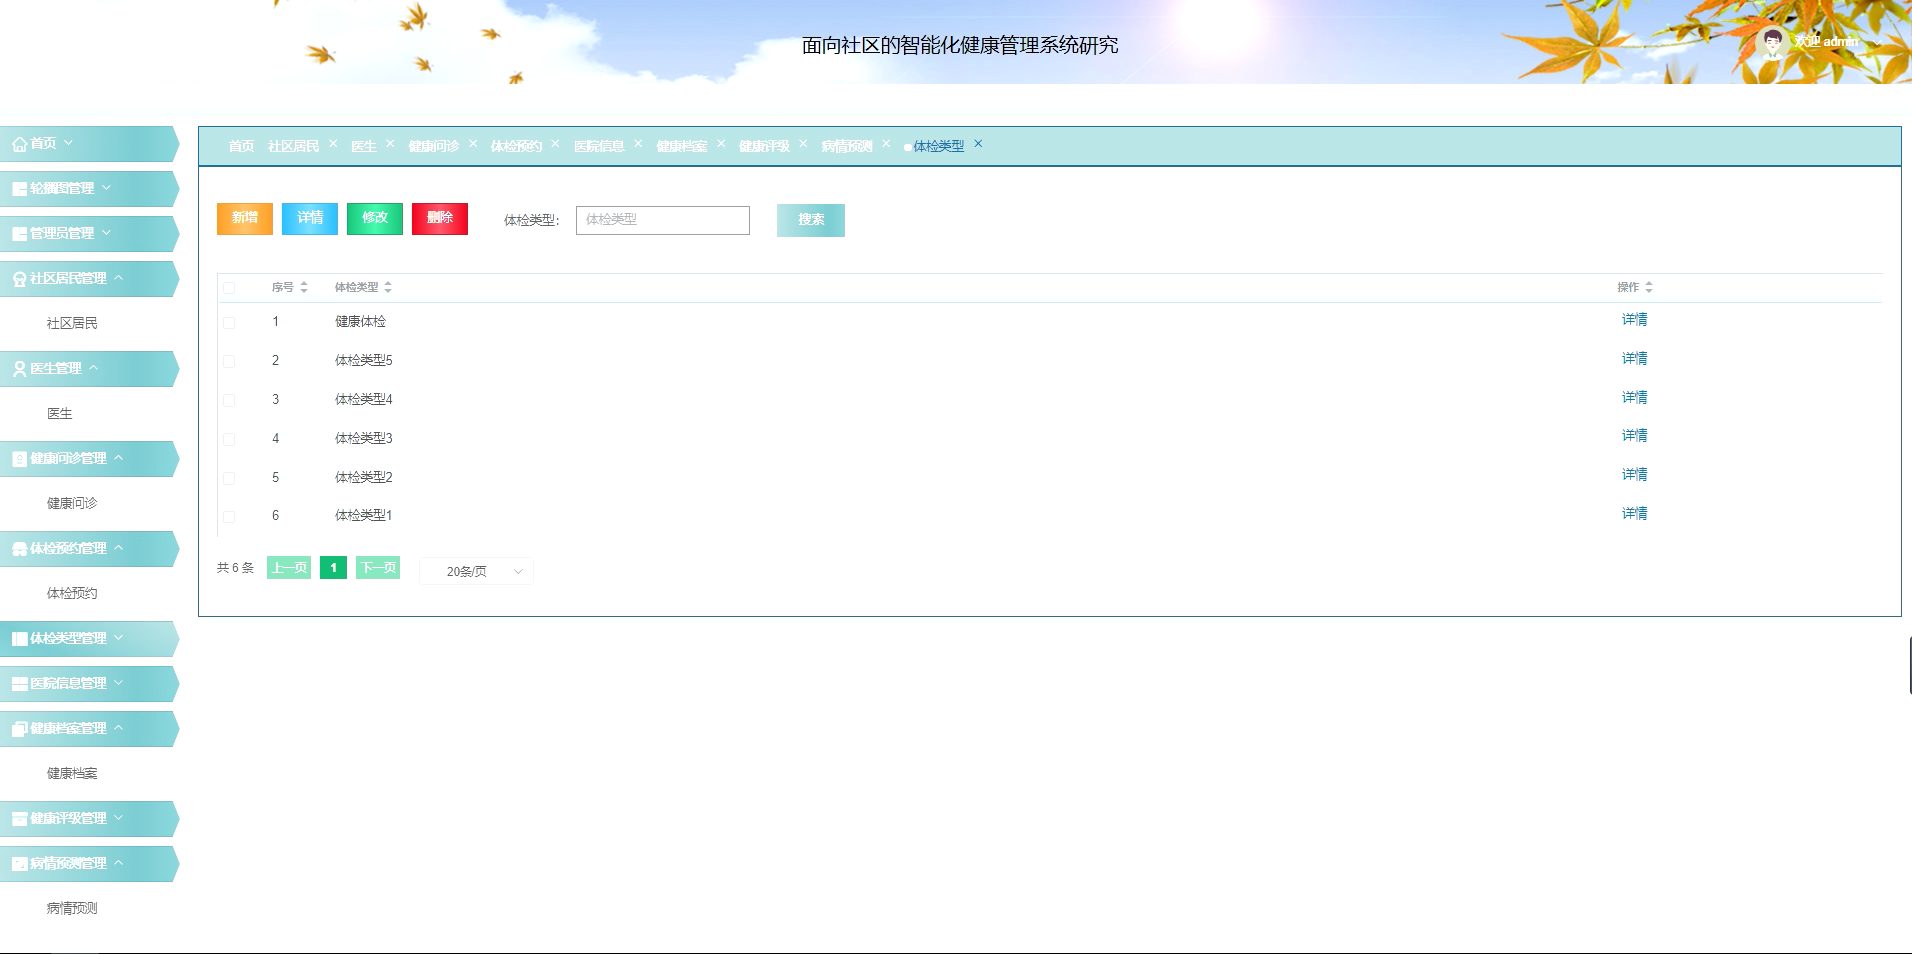The image size is (1912, 954).
Task: Click the orange 新增 button
Action: 244,218
